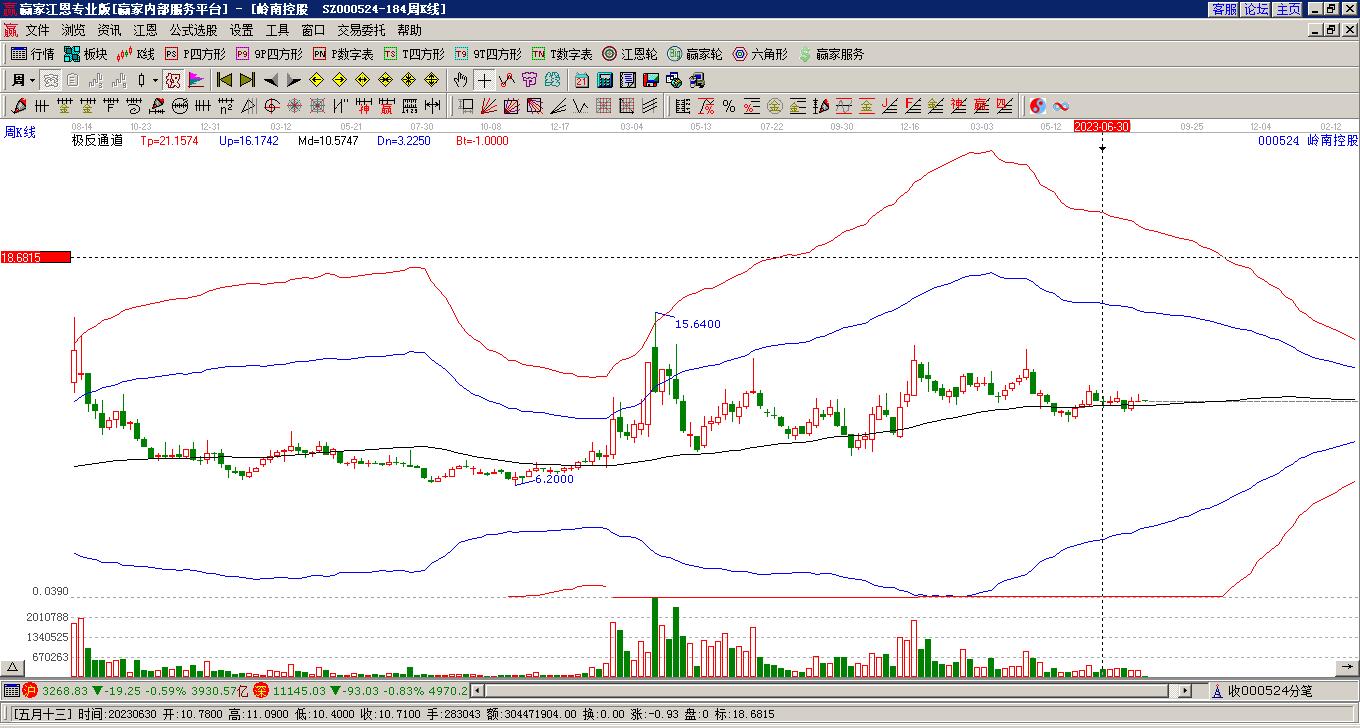This screenshot has height=728, width=1360.
Task: Click the 6.2000 low price label
Action: pyautogui.click(x=555, y=479)
